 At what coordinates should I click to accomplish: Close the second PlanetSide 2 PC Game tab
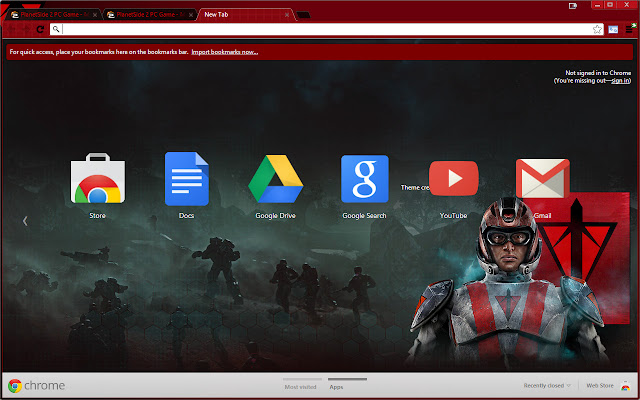(x=191, y=15)
